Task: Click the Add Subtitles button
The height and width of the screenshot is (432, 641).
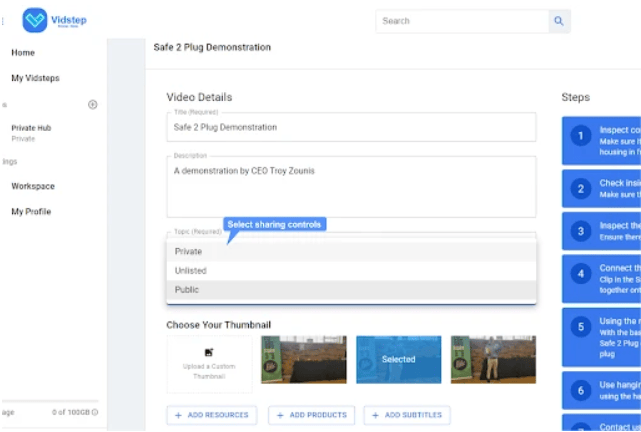Action: click(408, 415)
